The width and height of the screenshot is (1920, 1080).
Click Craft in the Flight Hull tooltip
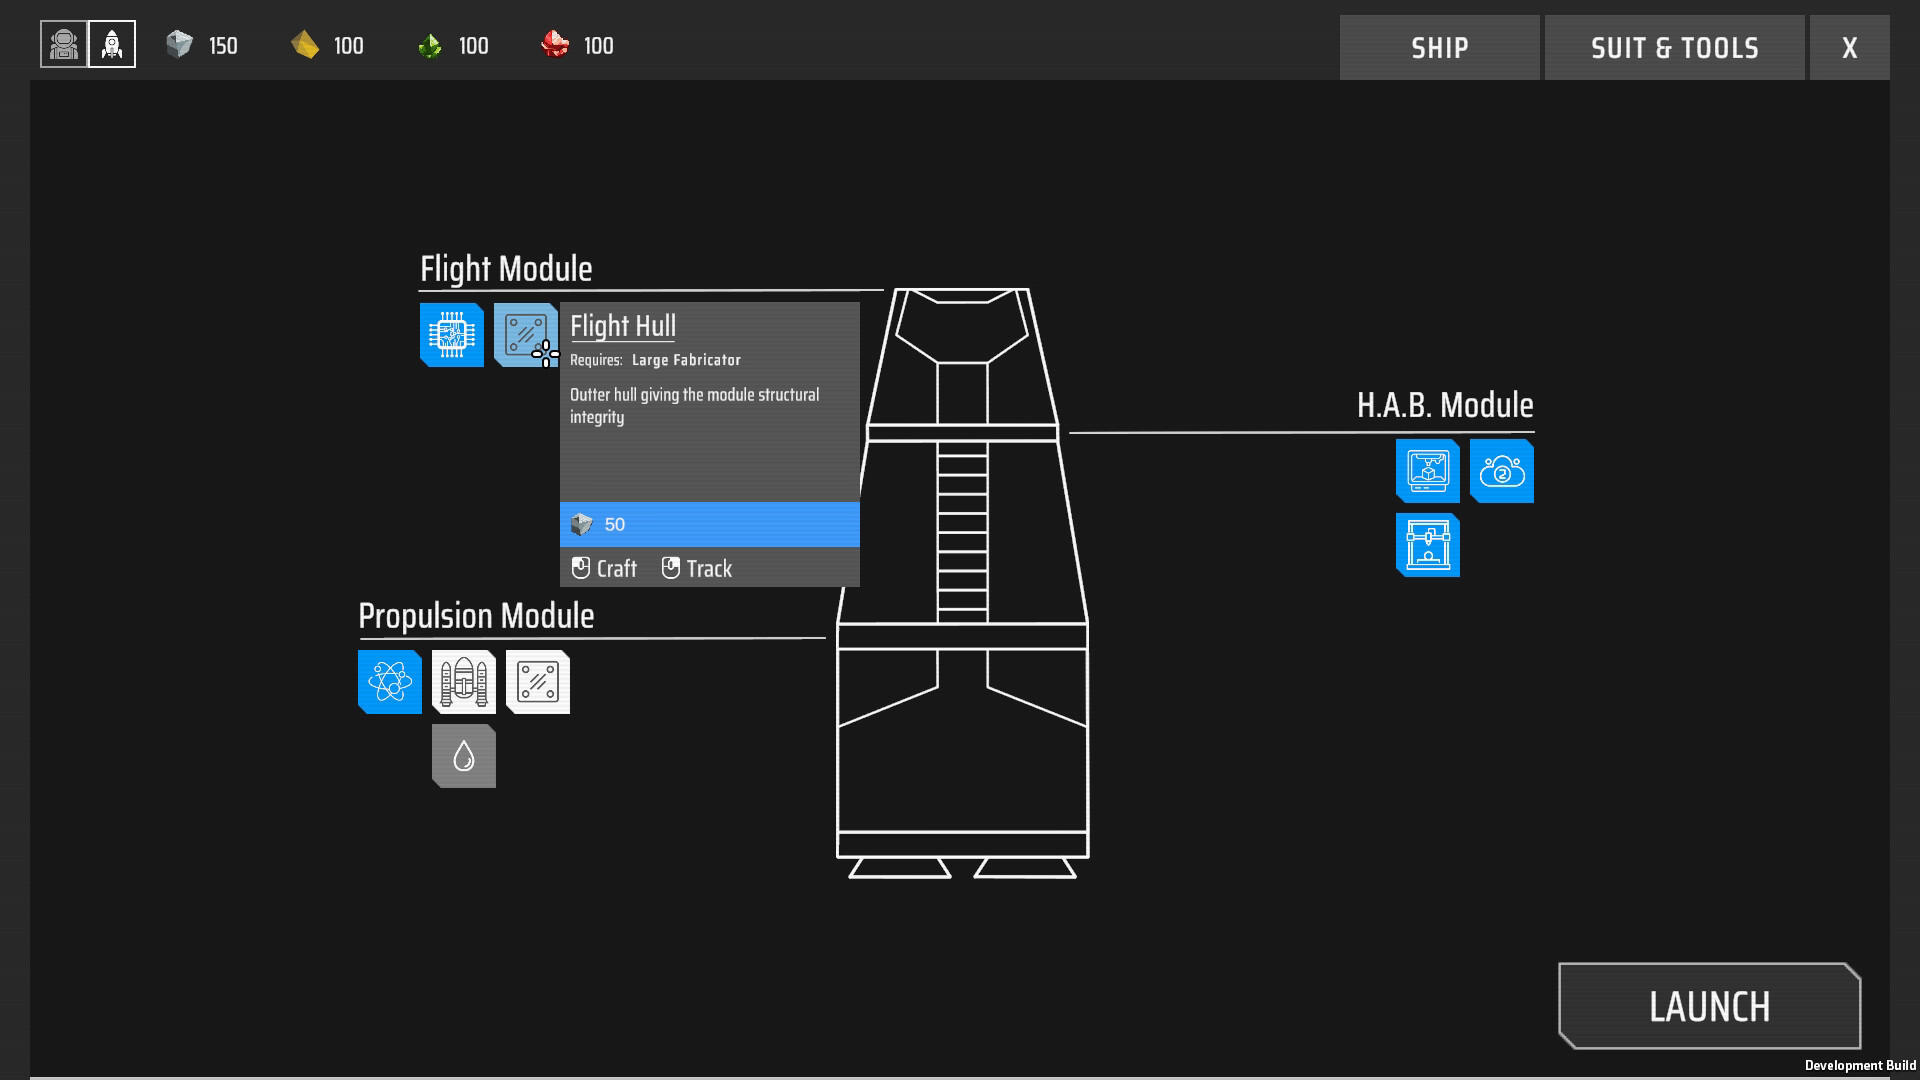[605, 568]
